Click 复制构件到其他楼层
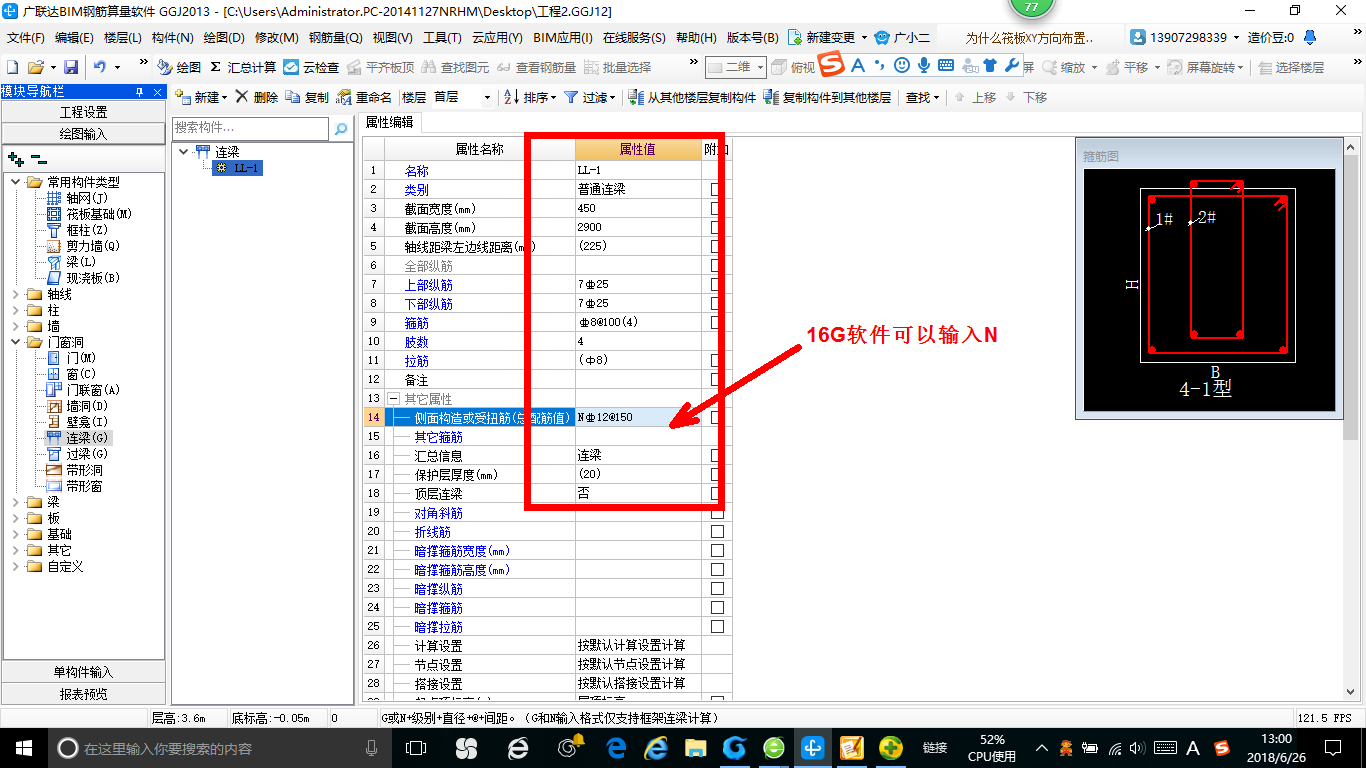 [x=827, y=97]
